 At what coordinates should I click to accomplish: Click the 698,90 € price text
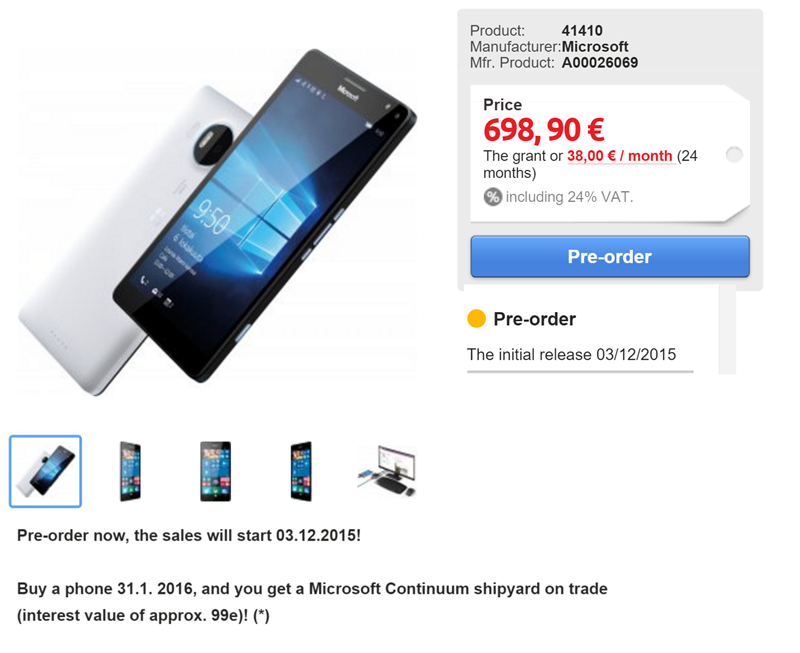[544, 130]
